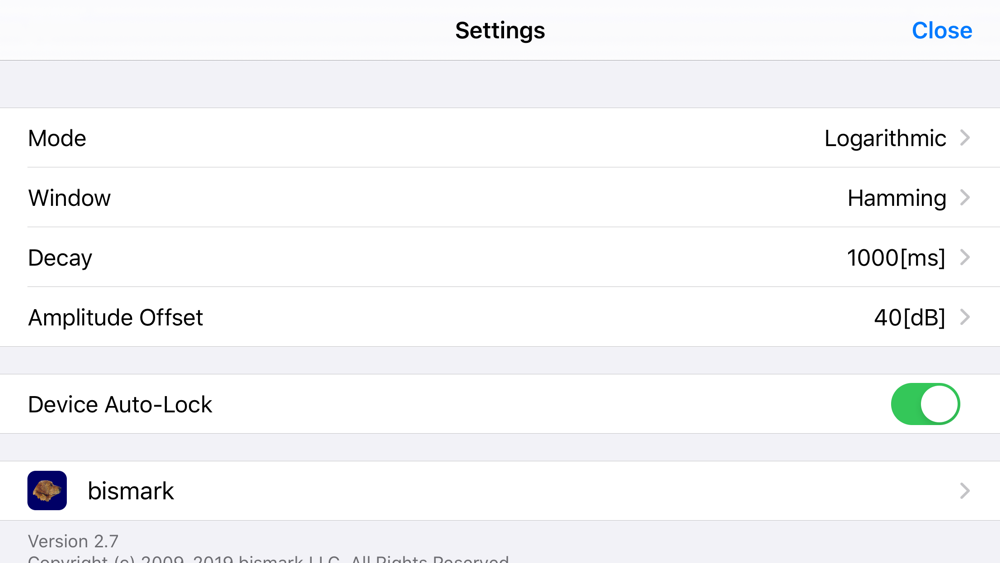
Task: Select the Logarithmic mode value
Action: 885,138
